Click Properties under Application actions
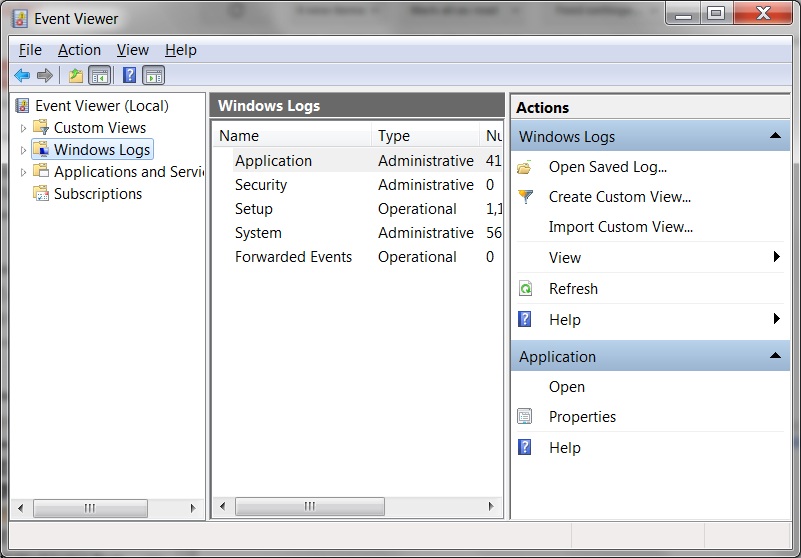The image size is (801, 558). click(582, 416)
